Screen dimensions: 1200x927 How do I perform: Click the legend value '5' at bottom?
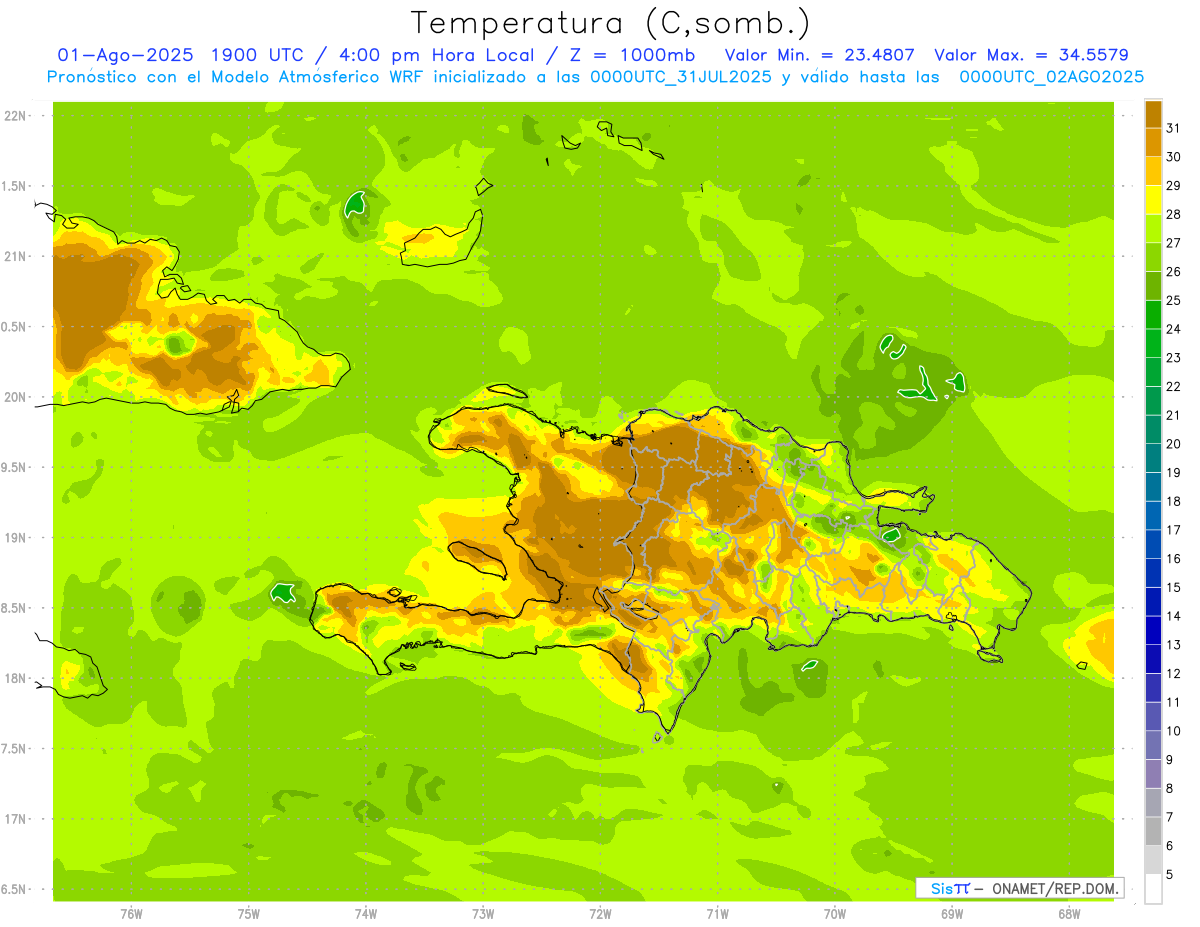(x=1170, y=875)
